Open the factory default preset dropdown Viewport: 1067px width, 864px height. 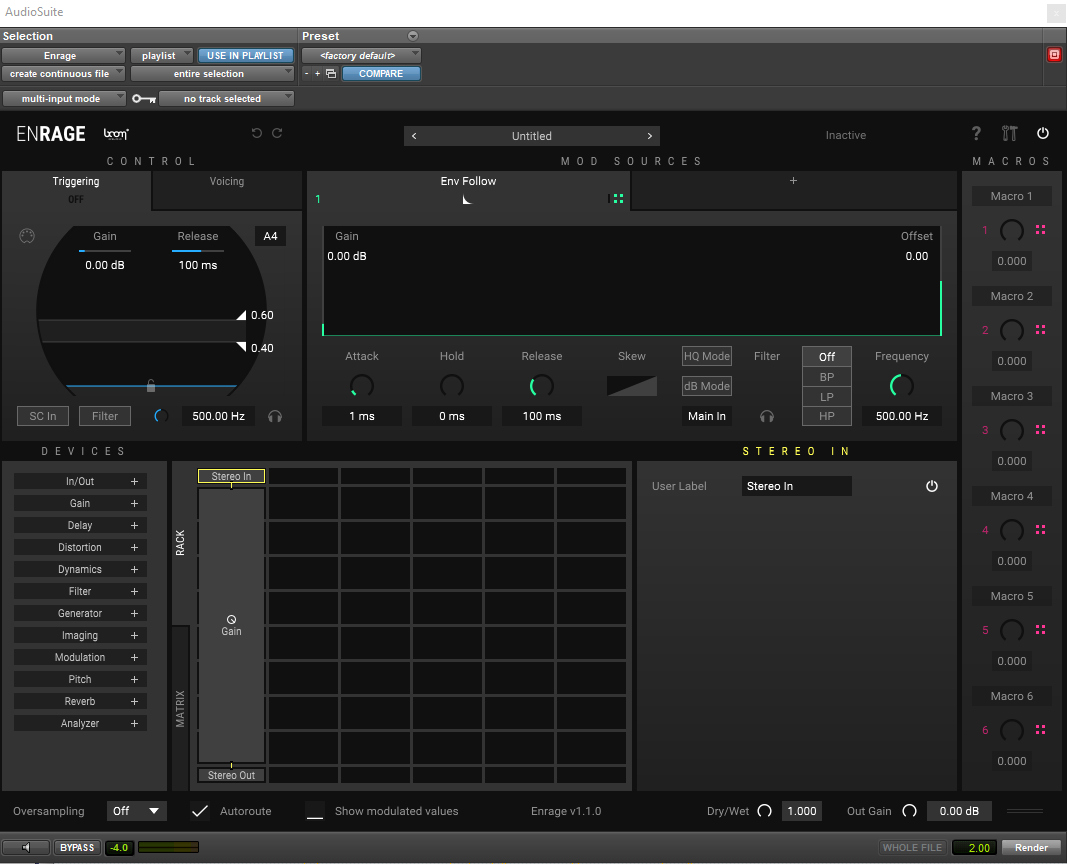[361, 56]
